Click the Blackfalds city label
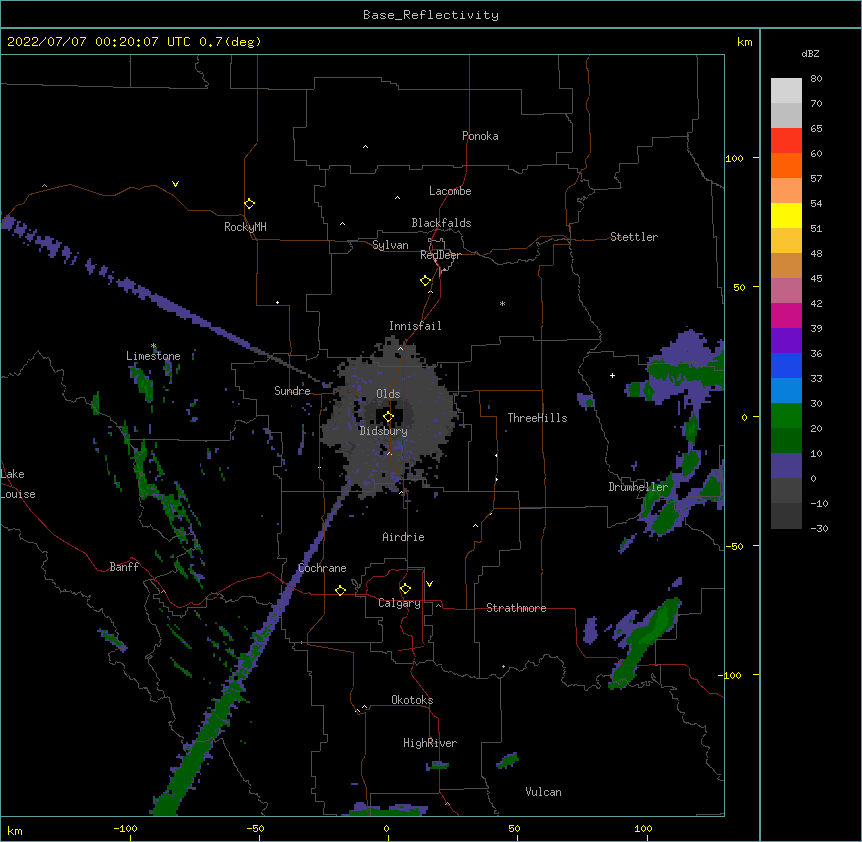The width and height of the screenshot is (862, 842). pos(441,223)
